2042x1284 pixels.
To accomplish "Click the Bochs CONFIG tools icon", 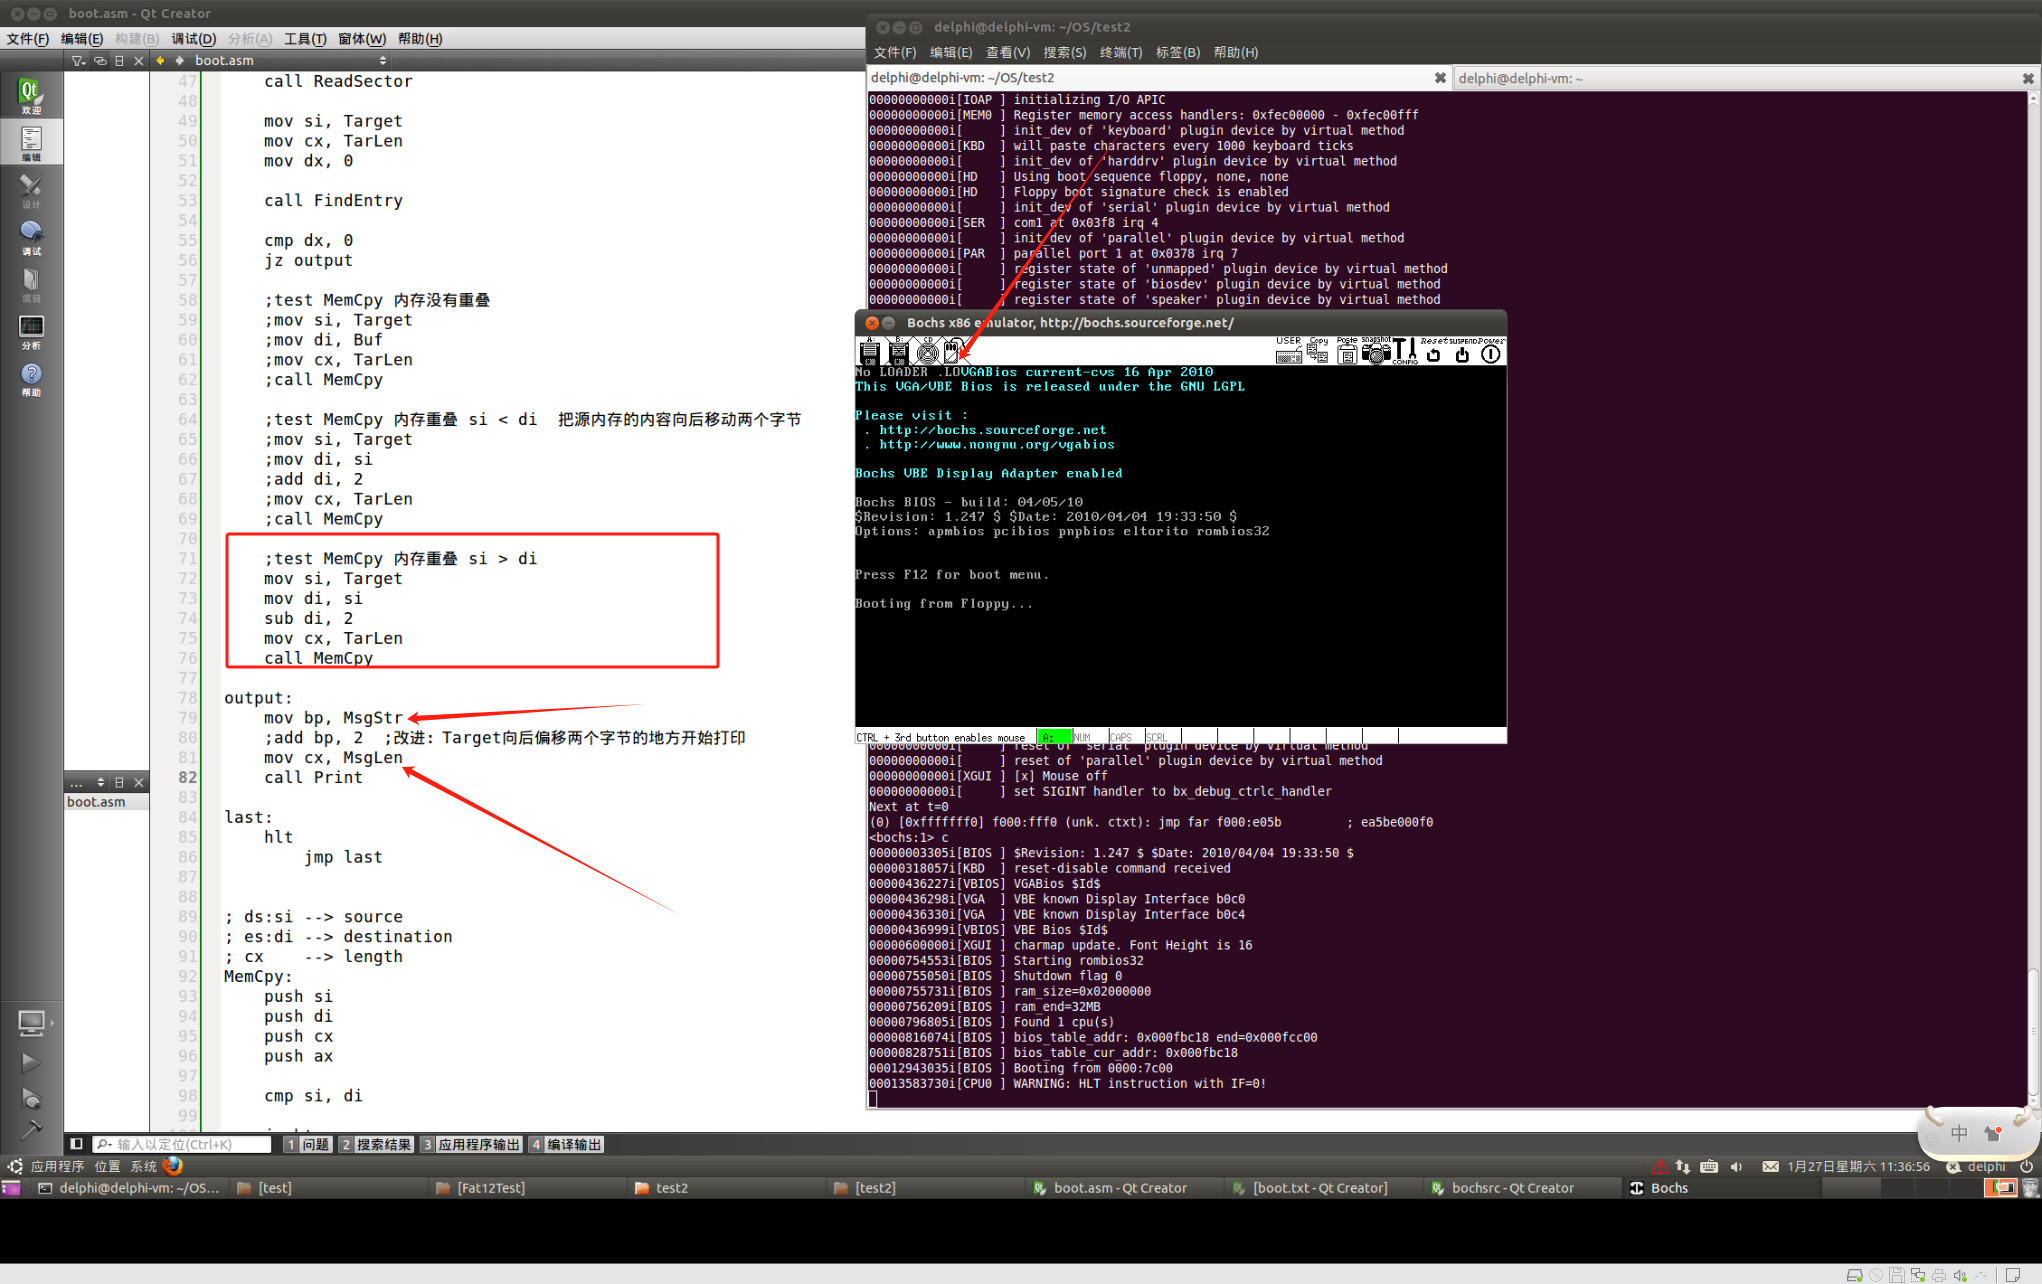I will [1405, 352].
